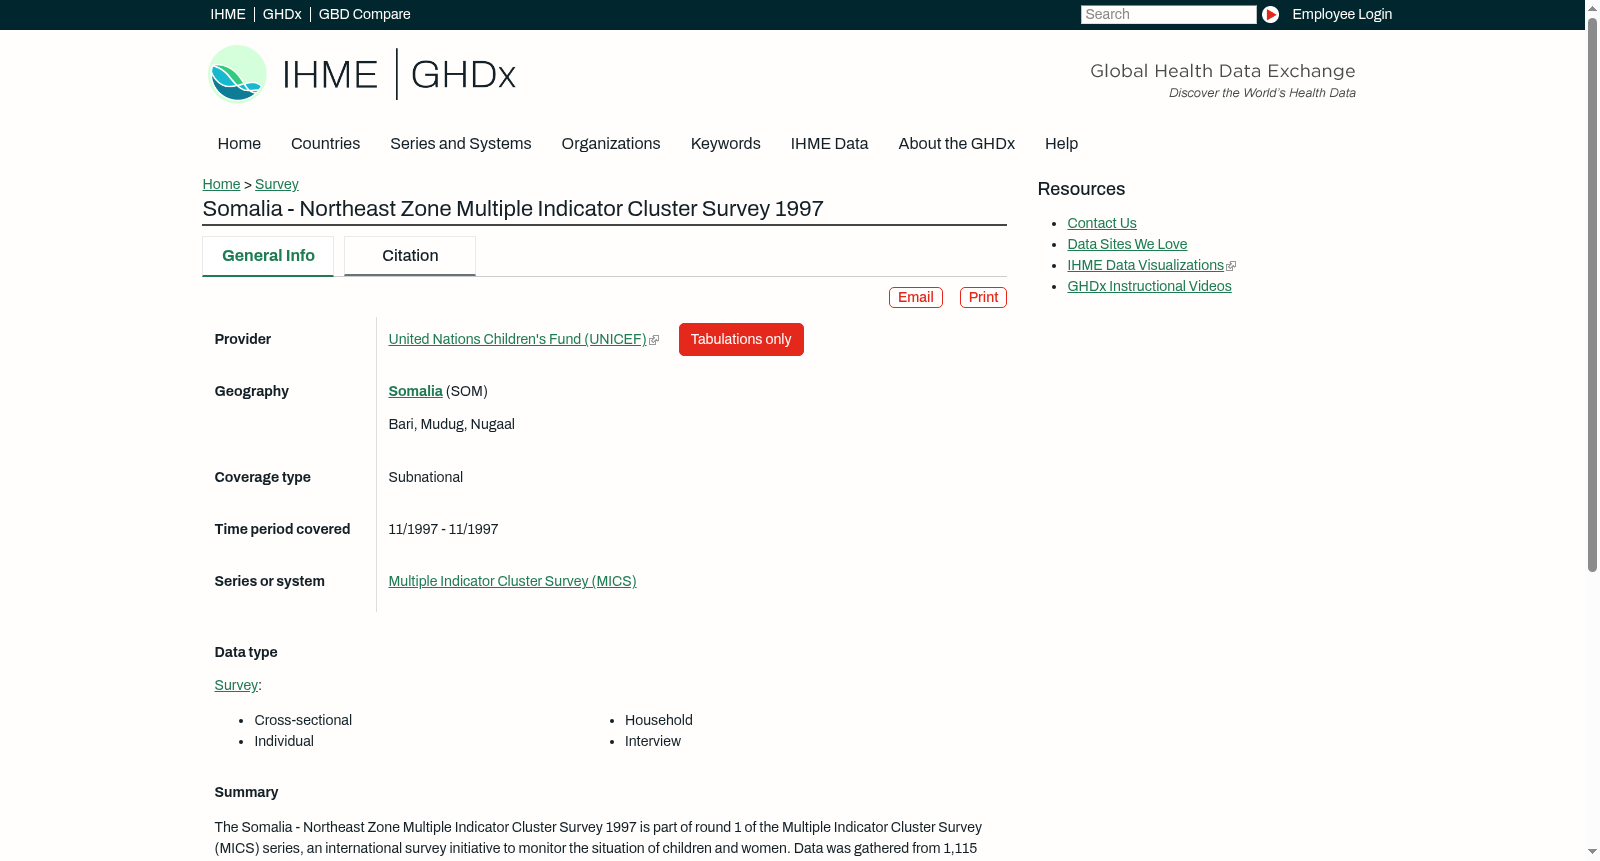This screenshot has height=861, width=1600.
Task: Click the external link icon beside IHME Data Visualizations
Action: coord(1231,266)
